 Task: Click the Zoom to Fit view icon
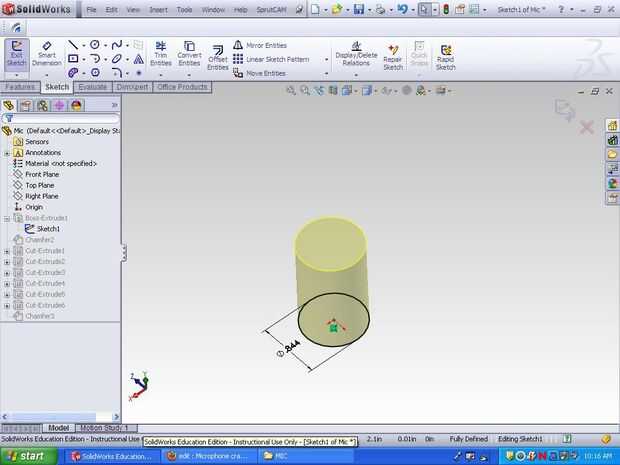pyautogui.click(x=291, y=91)
